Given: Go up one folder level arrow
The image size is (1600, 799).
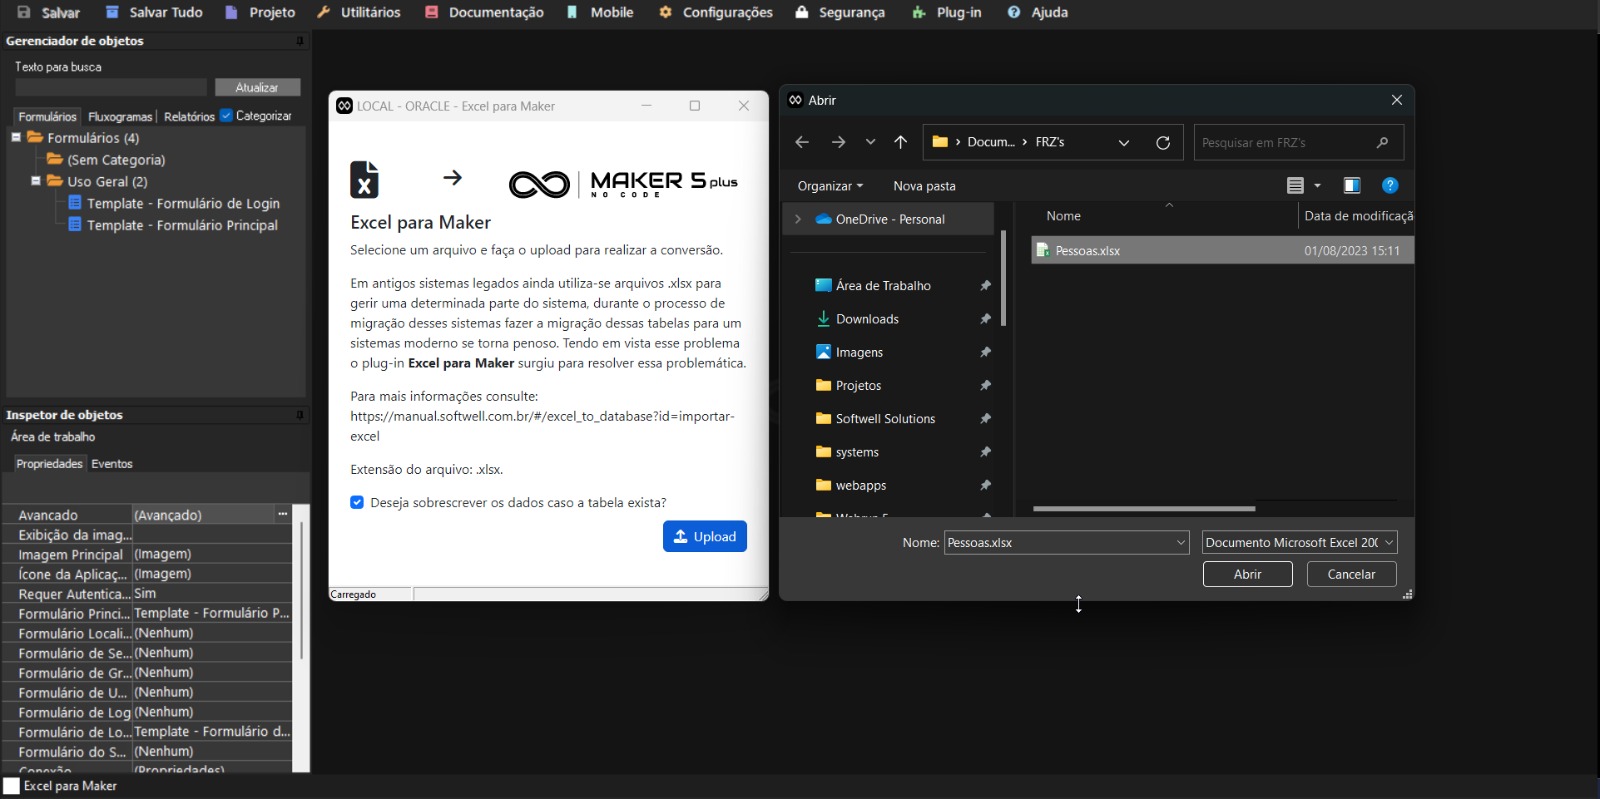Looking at the screenshot, I should tap(900, 142).
